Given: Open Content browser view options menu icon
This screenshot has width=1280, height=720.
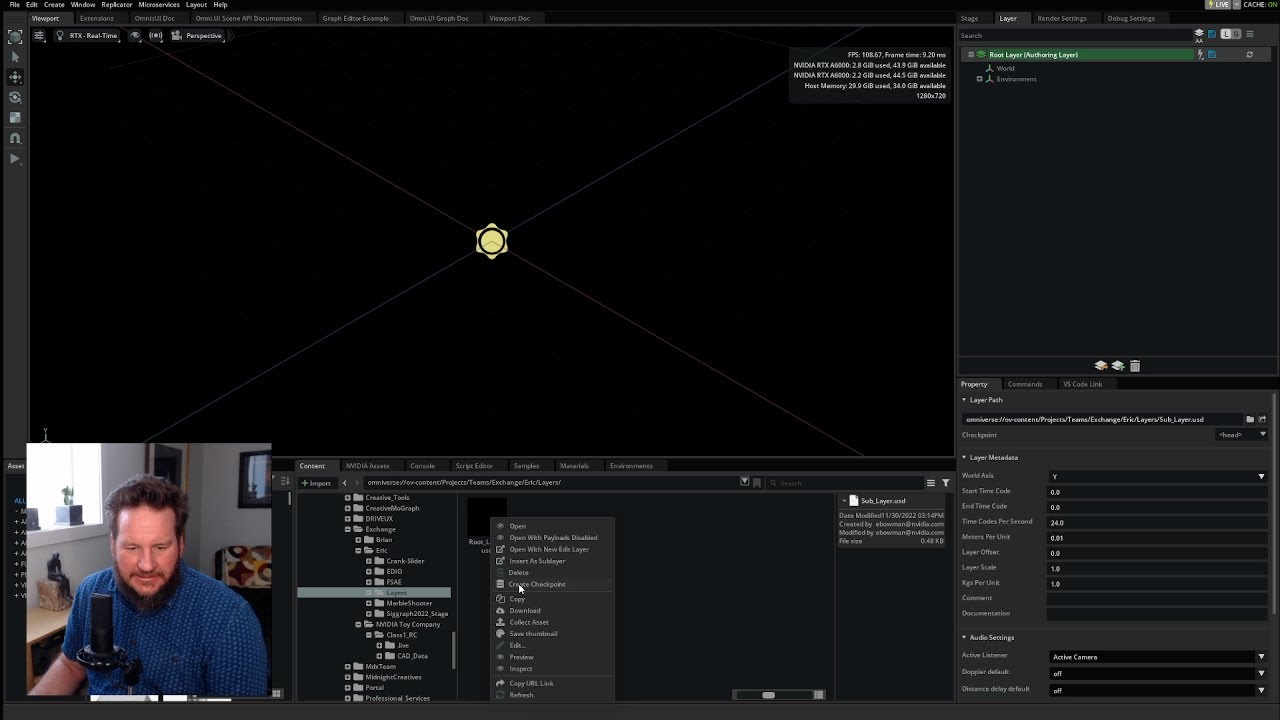Looking at the screenshot, I should point(931,483).
